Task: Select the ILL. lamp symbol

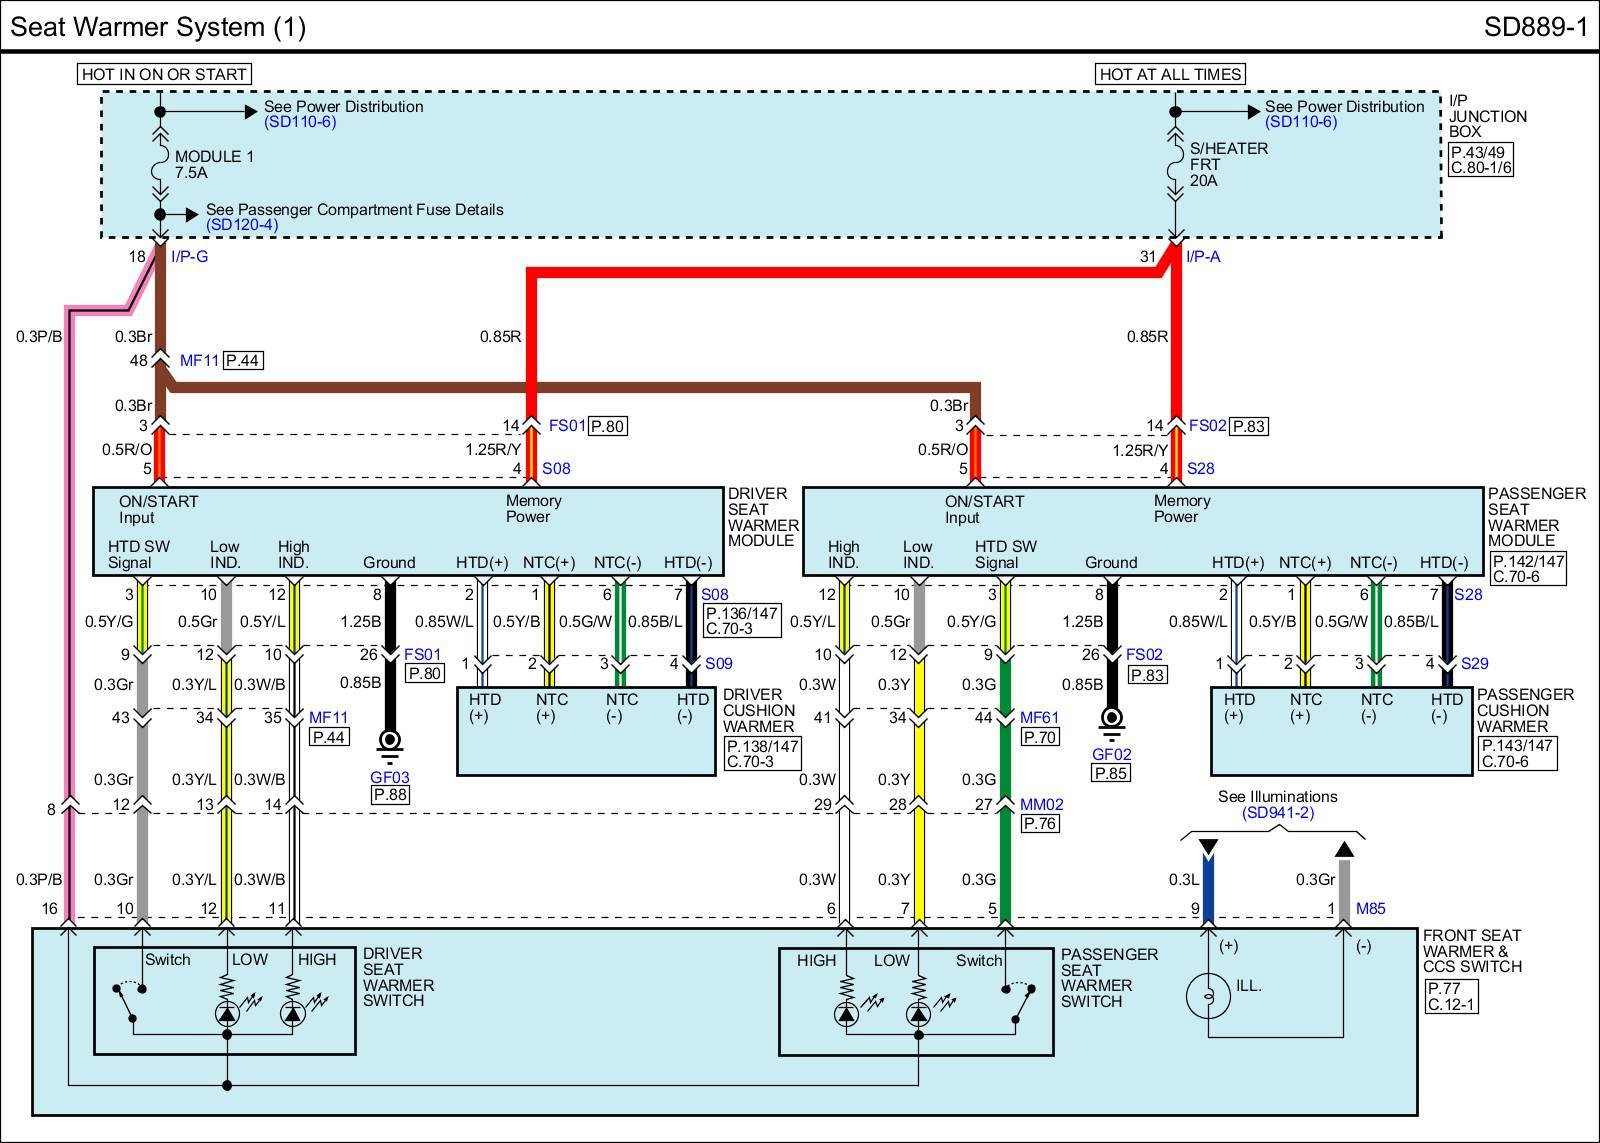Action: (1208, 995)
